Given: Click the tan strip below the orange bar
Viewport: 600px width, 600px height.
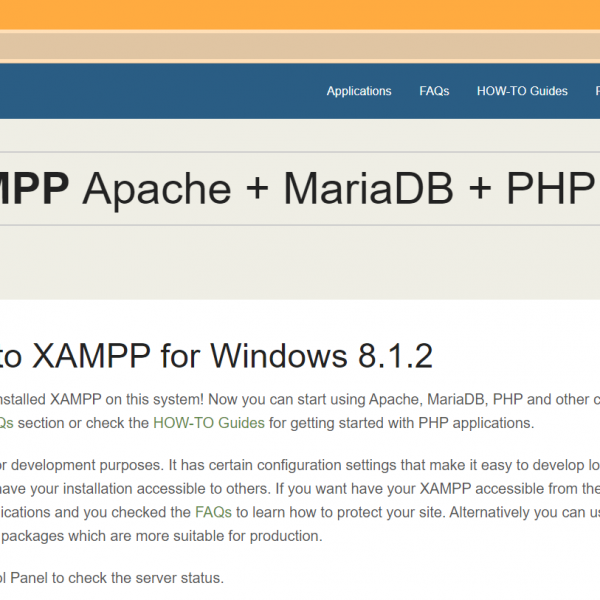Looking at the screenshot, I should (x=300, y=46).
